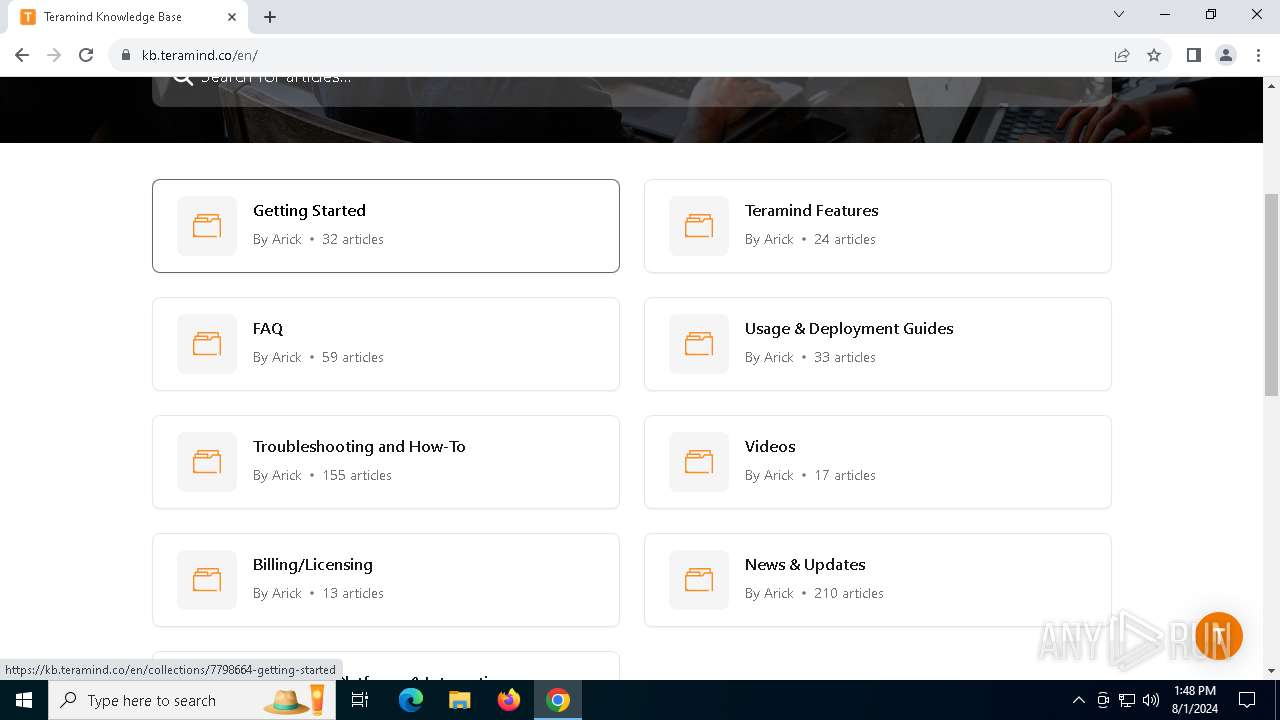Open the volume control in system tray
The image size is (1280, 720).
tap(1151, 700)
